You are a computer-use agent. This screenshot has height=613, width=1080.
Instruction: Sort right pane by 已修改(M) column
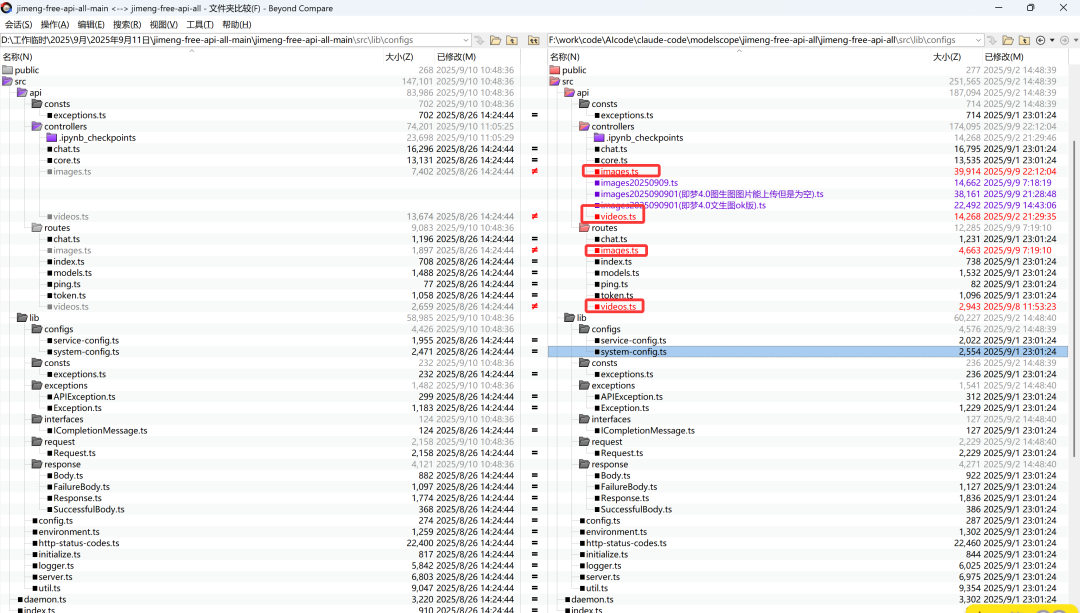(x=1004, y=56)
